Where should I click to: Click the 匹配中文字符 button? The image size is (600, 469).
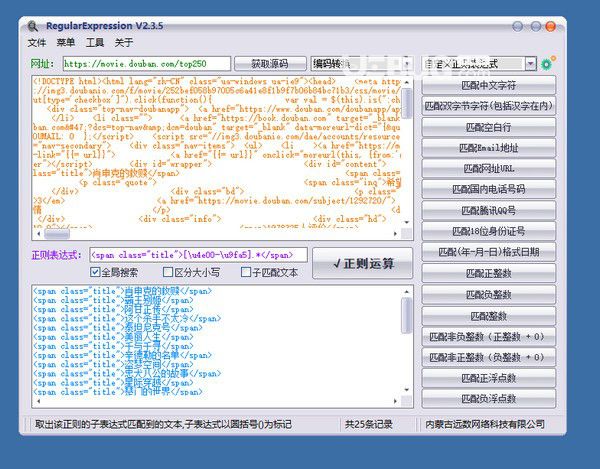(x=489, y=85)
